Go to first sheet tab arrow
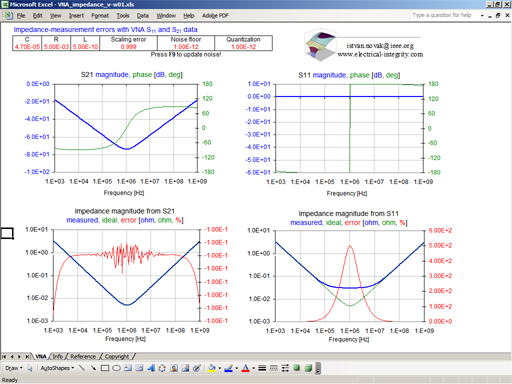Image resolution: width=512 pixels, height=384 pixels. point(4,356)
